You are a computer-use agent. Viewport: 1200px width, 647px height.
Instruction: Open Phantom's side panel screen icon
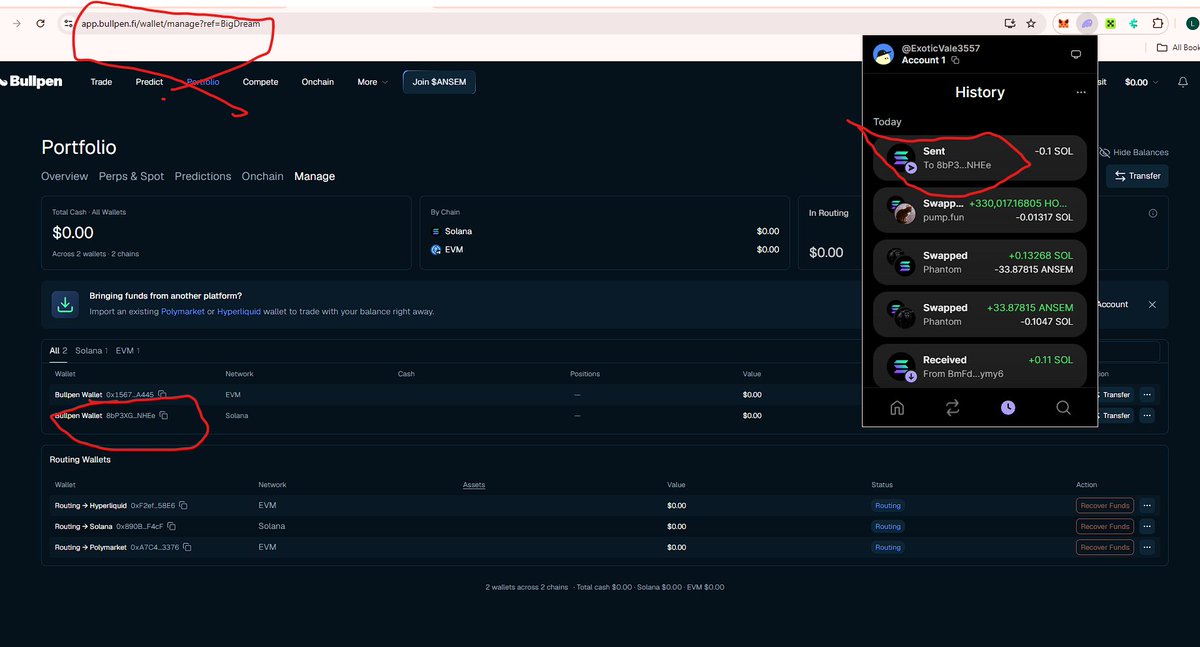coord(1076,54)
